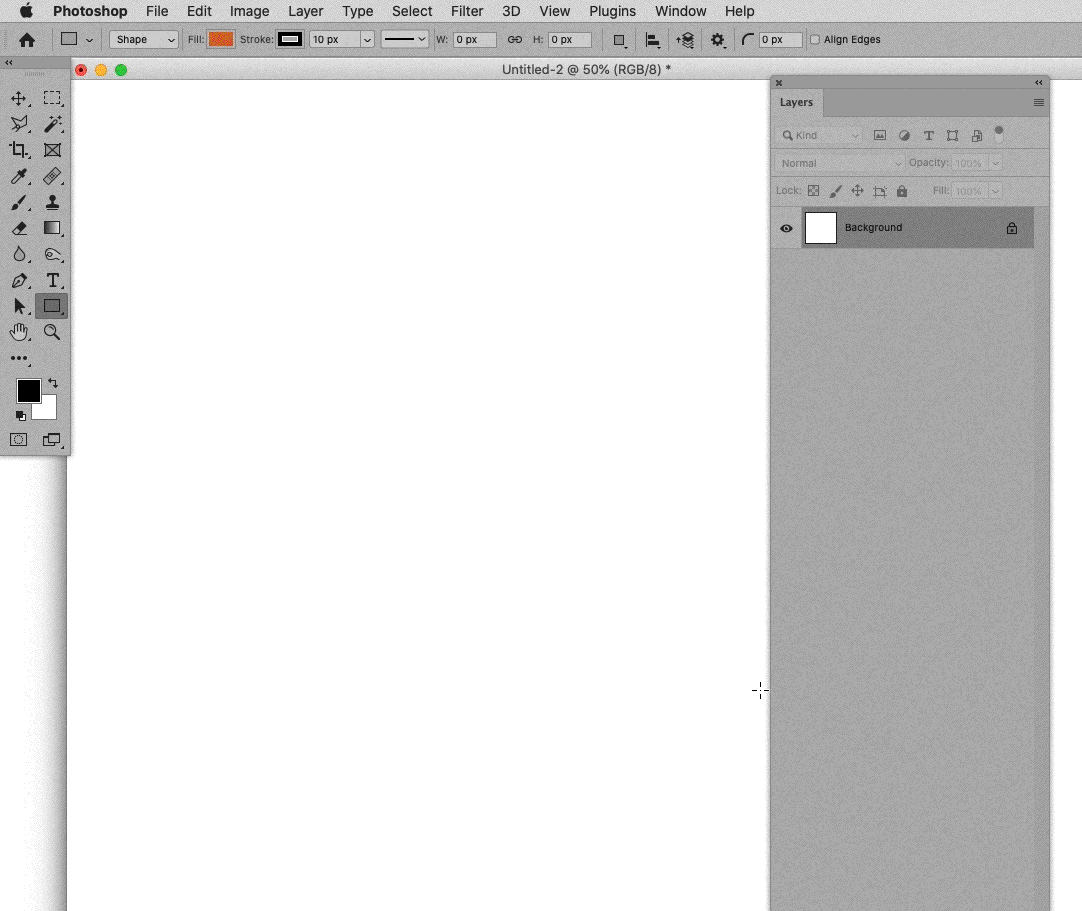The height and width of the screenshot is (911, 1082).
Task: Filter layers by smart objects
Action: 976,135
